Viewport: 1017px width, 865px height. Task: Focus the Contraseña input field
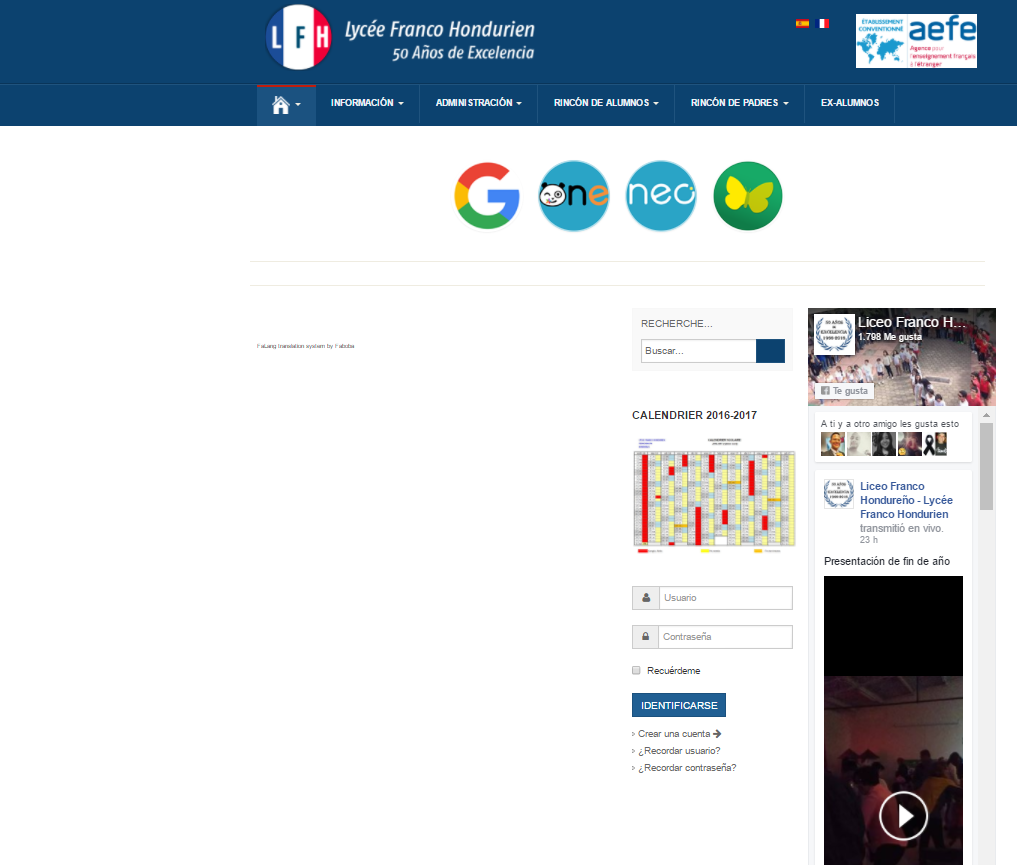click(725, 637)
